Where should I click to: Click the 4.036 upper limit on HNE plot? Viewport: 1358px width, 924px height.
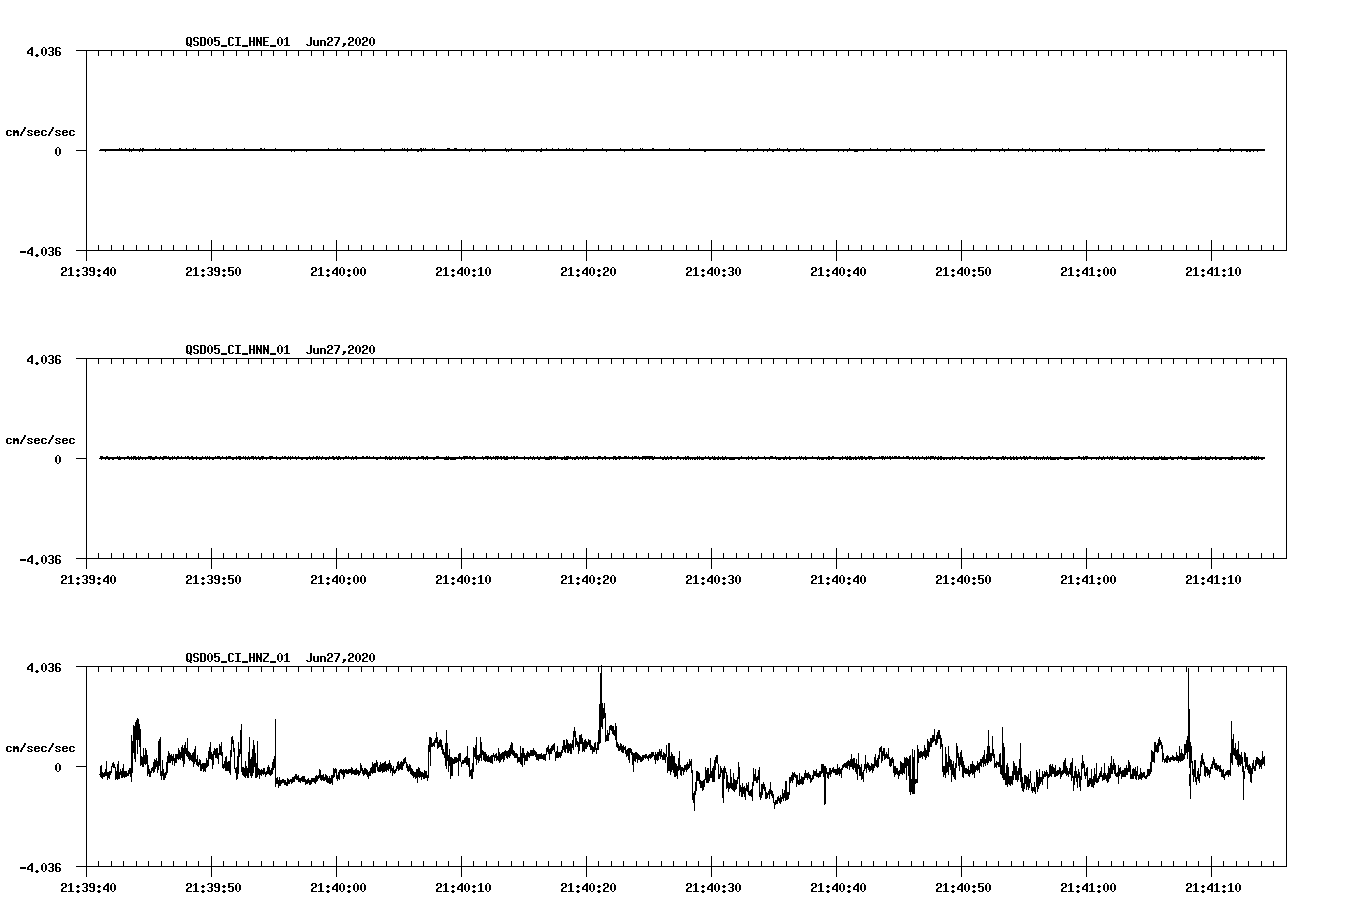(44, 51)
